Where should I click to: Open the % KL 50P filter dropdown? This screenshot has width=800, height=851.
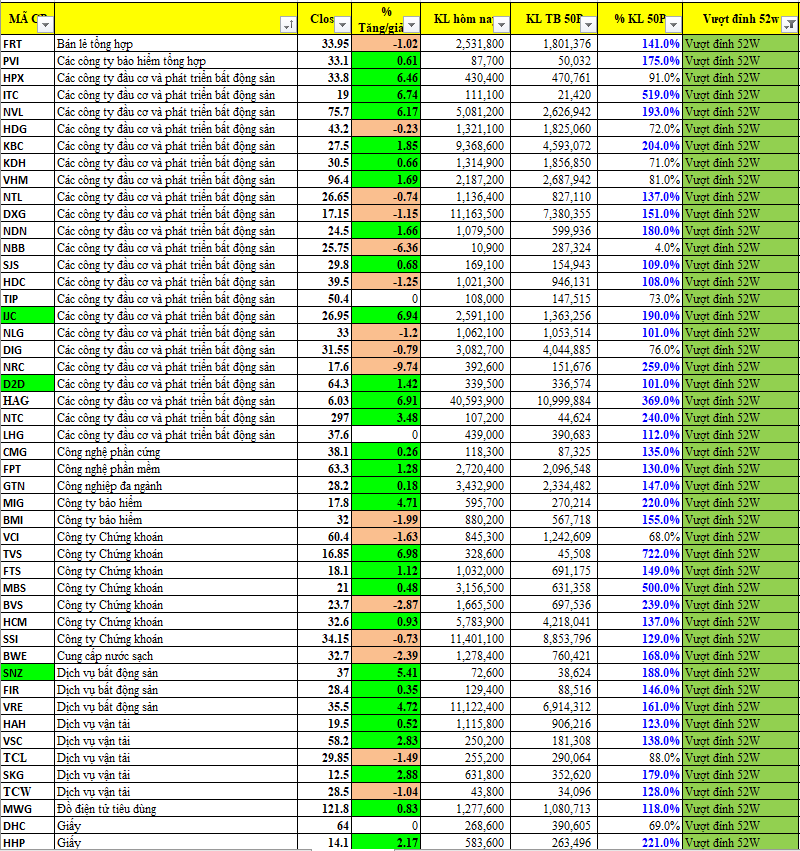(673, 25)
